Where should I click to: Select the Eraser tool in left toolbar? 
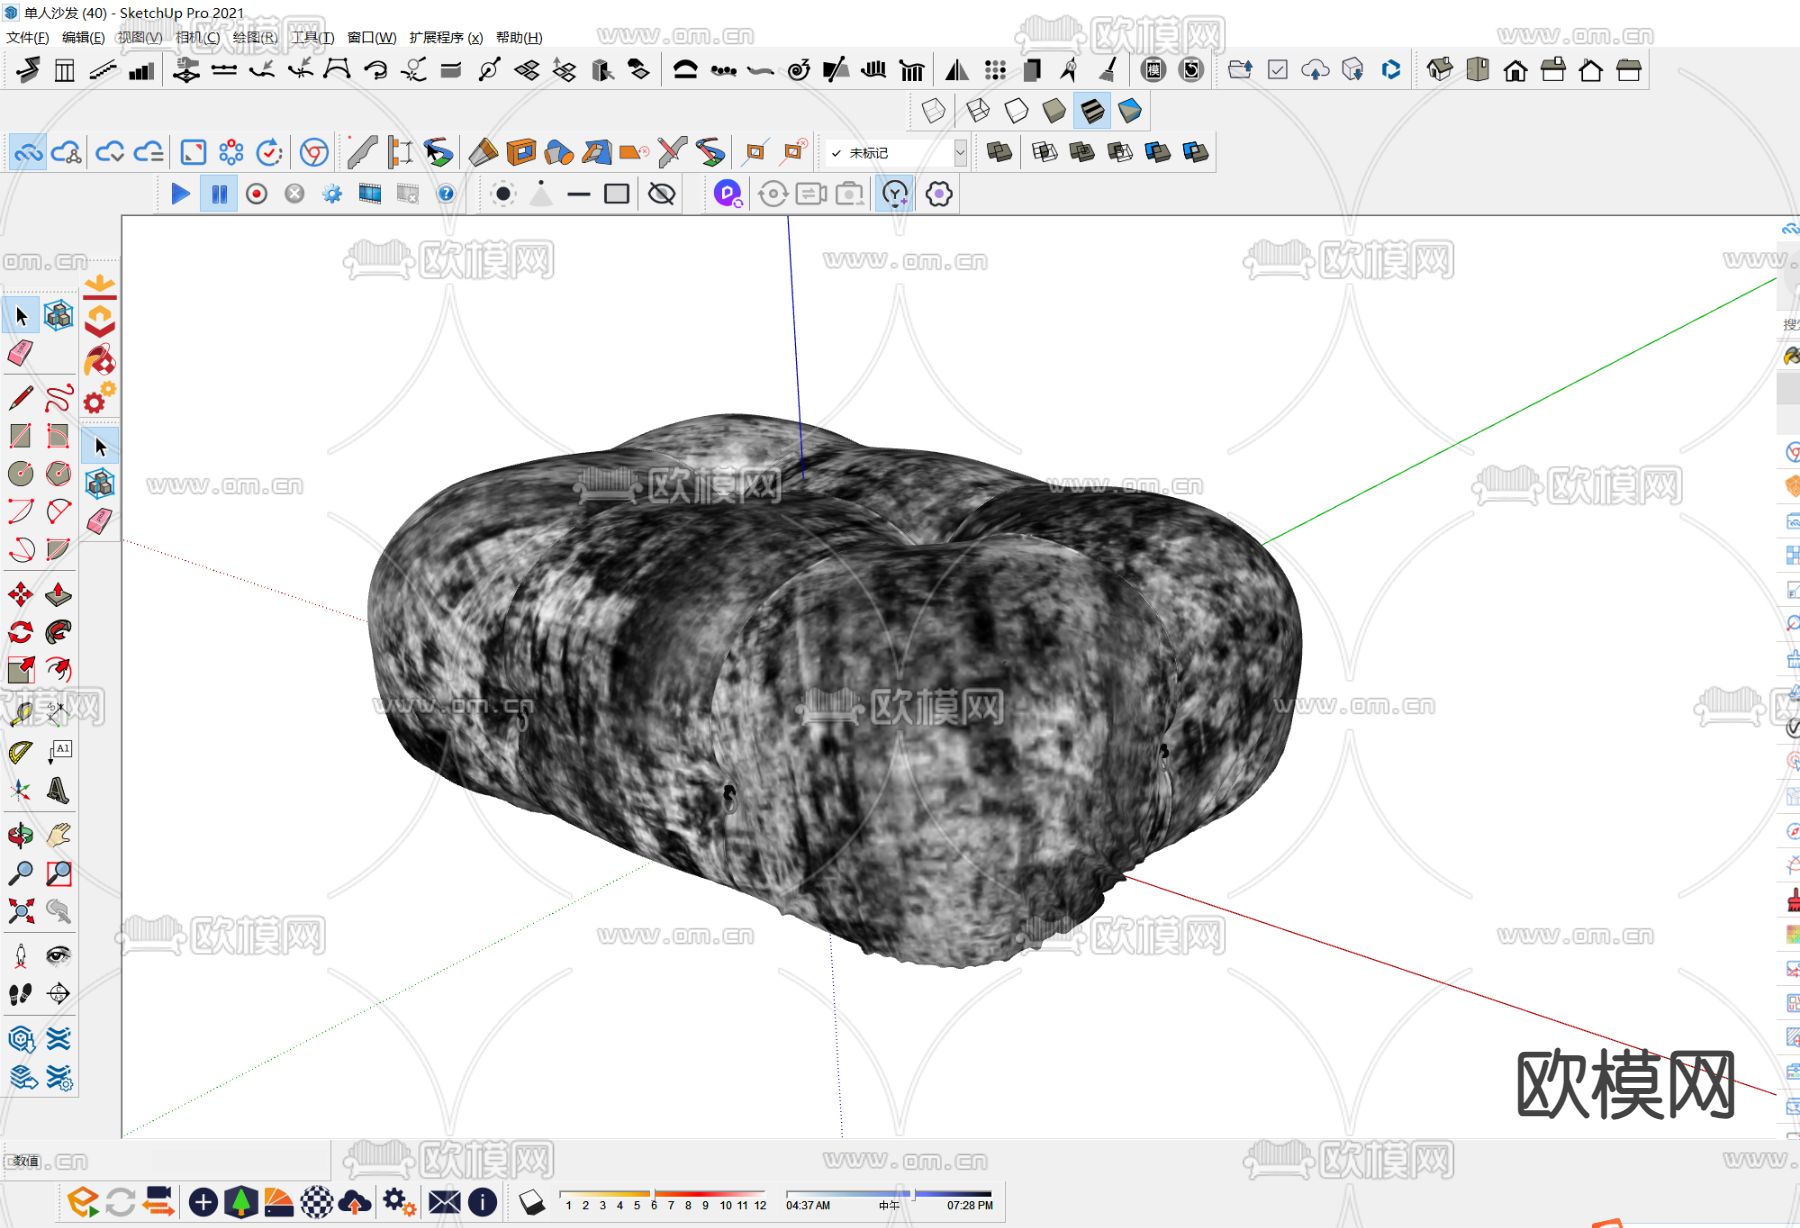[20, 353]
